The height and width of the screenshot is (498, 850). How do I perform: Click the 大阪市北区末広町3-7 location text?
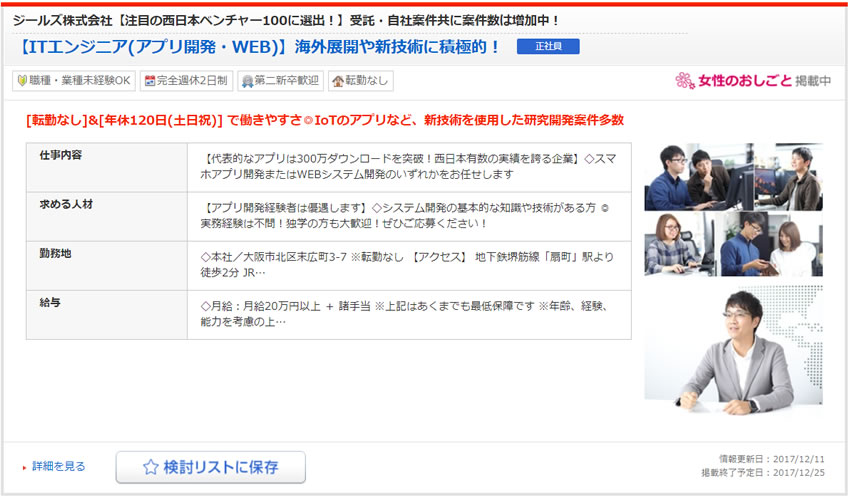click(x=407, y=264)
